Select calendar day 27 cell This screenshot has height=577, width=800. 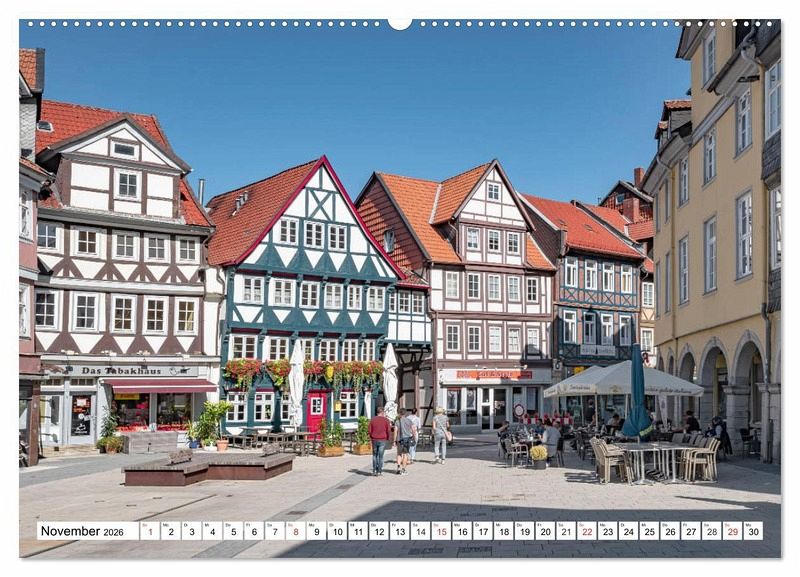pos(691,531)
